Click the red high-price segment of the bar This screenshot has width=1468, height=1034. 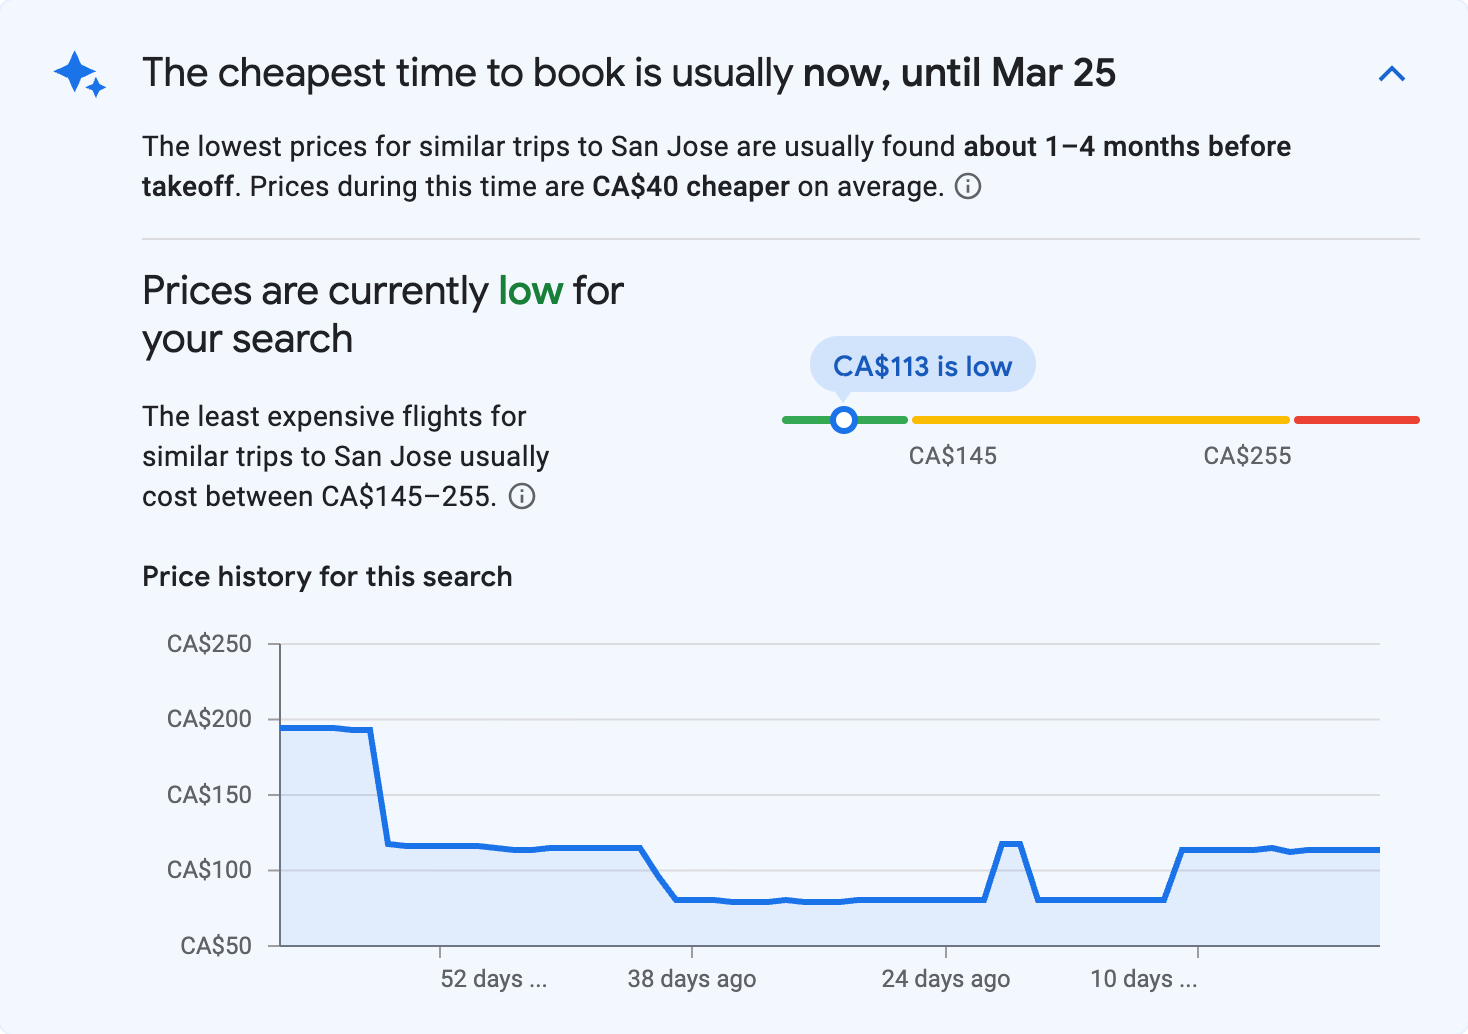tap(1356, 419)
